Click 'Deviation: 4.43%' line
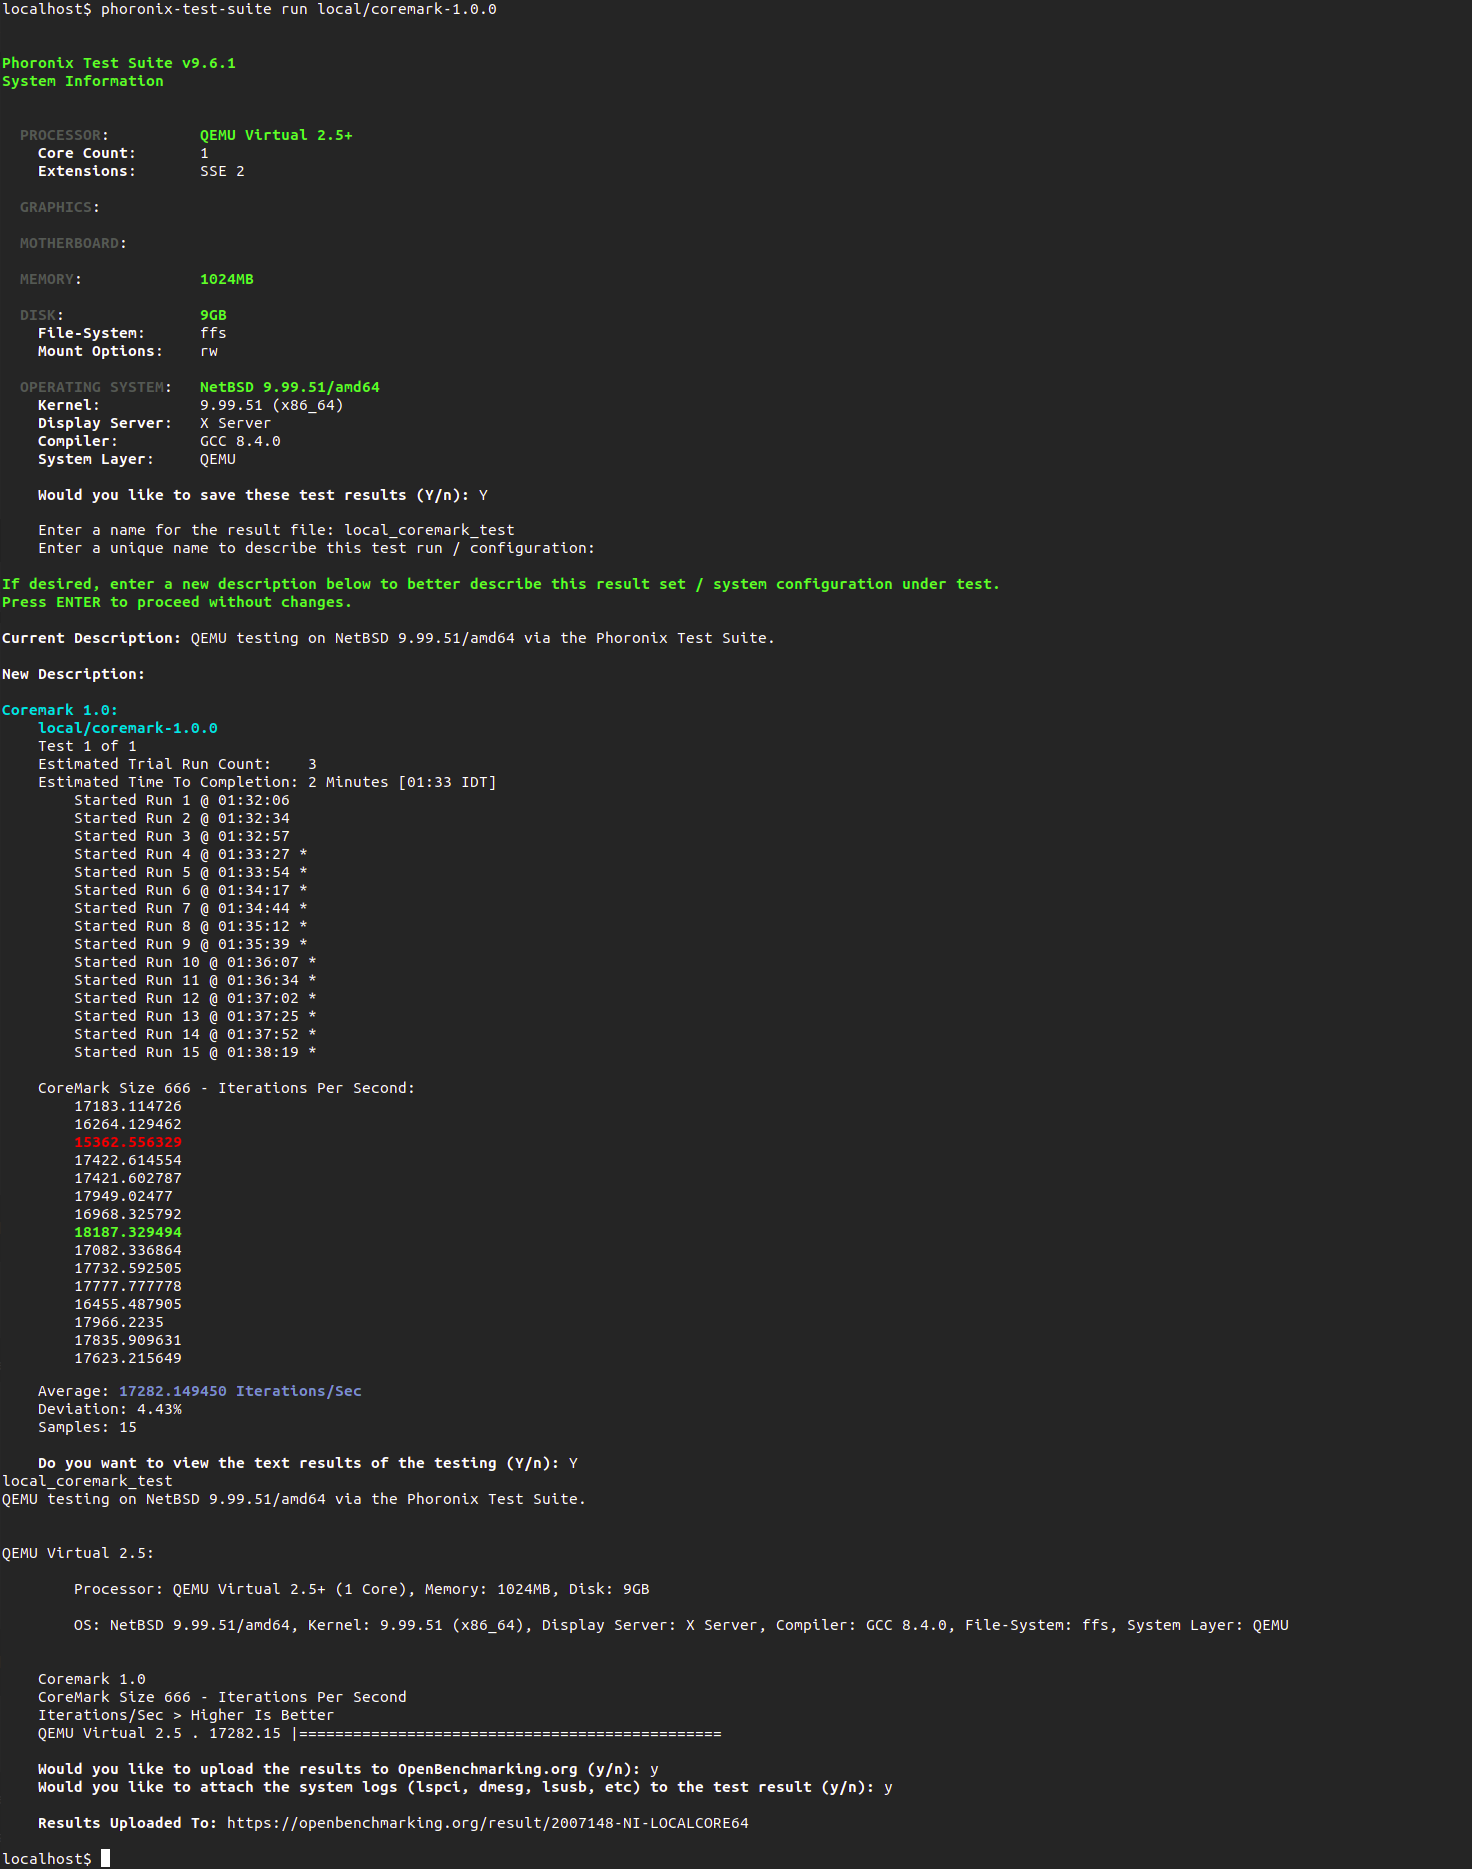This screenshot has height=1869, width=1472. click(x=110, y=1409)
